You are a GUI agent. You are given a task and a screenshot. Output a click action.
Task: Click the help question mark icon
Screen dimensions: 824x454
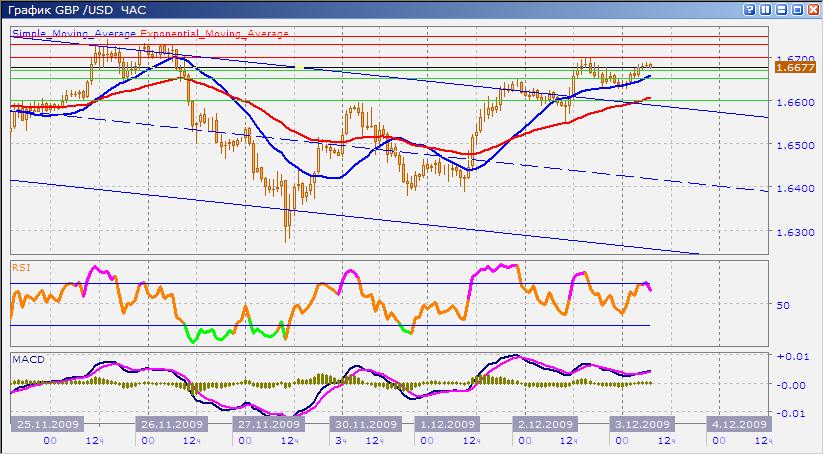click(x=748, y=9)
